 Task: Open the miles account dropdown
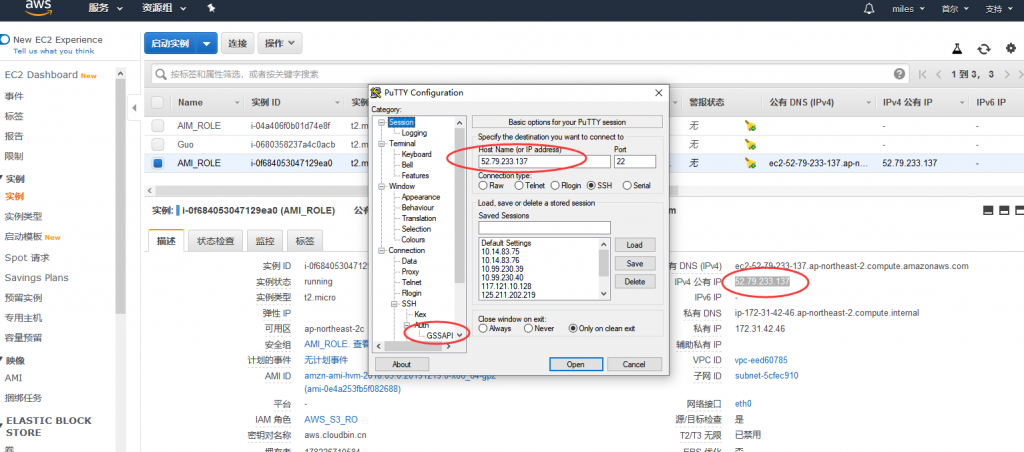point(908,8)
